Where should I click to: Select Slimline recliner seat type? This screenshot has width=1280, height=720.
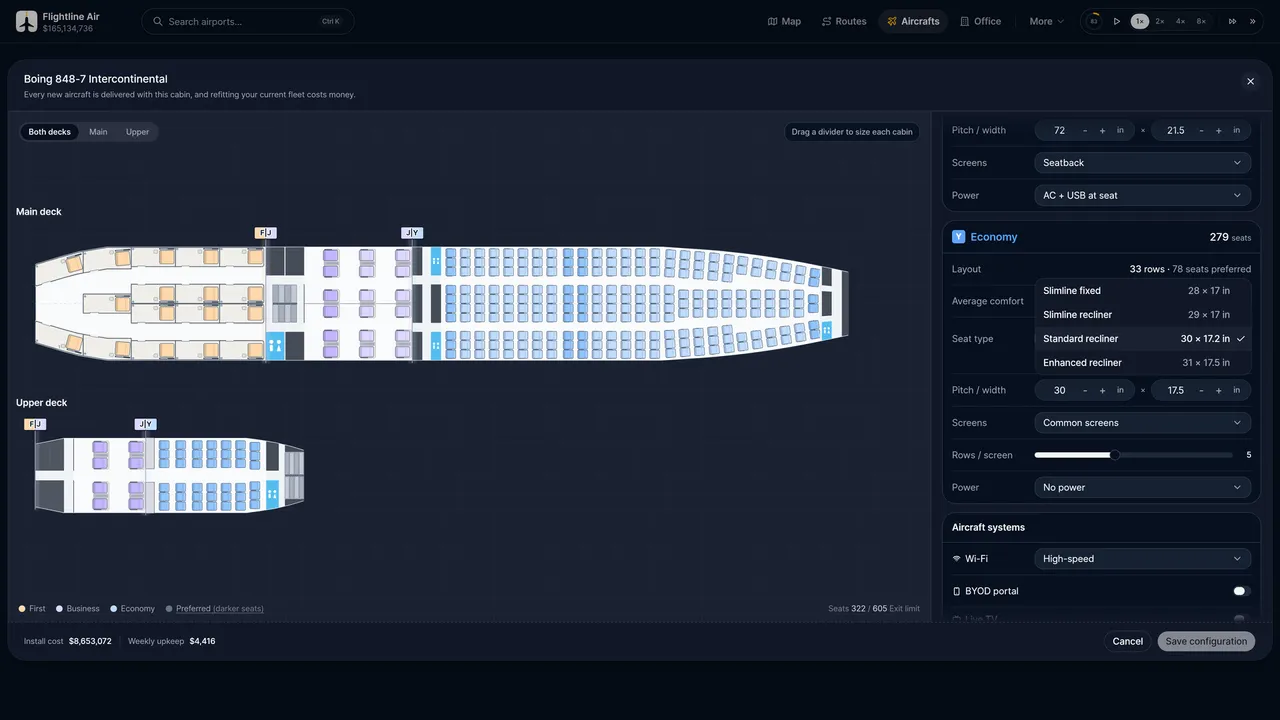click(1142, 315)
